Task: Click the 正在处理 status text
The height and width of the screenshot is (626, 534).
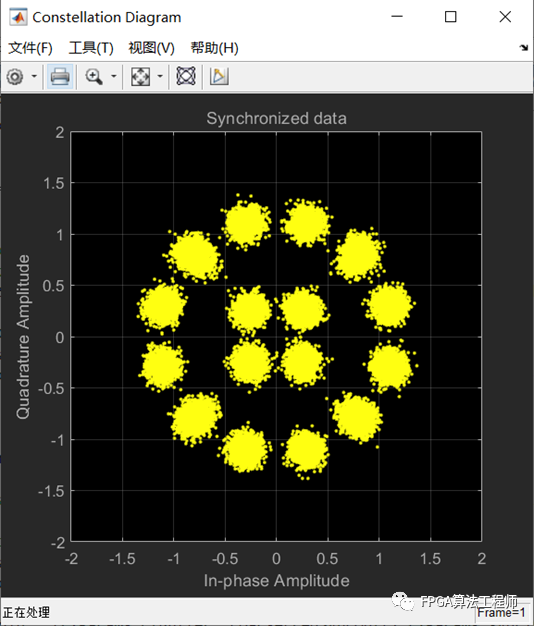Action: point(26,612)
